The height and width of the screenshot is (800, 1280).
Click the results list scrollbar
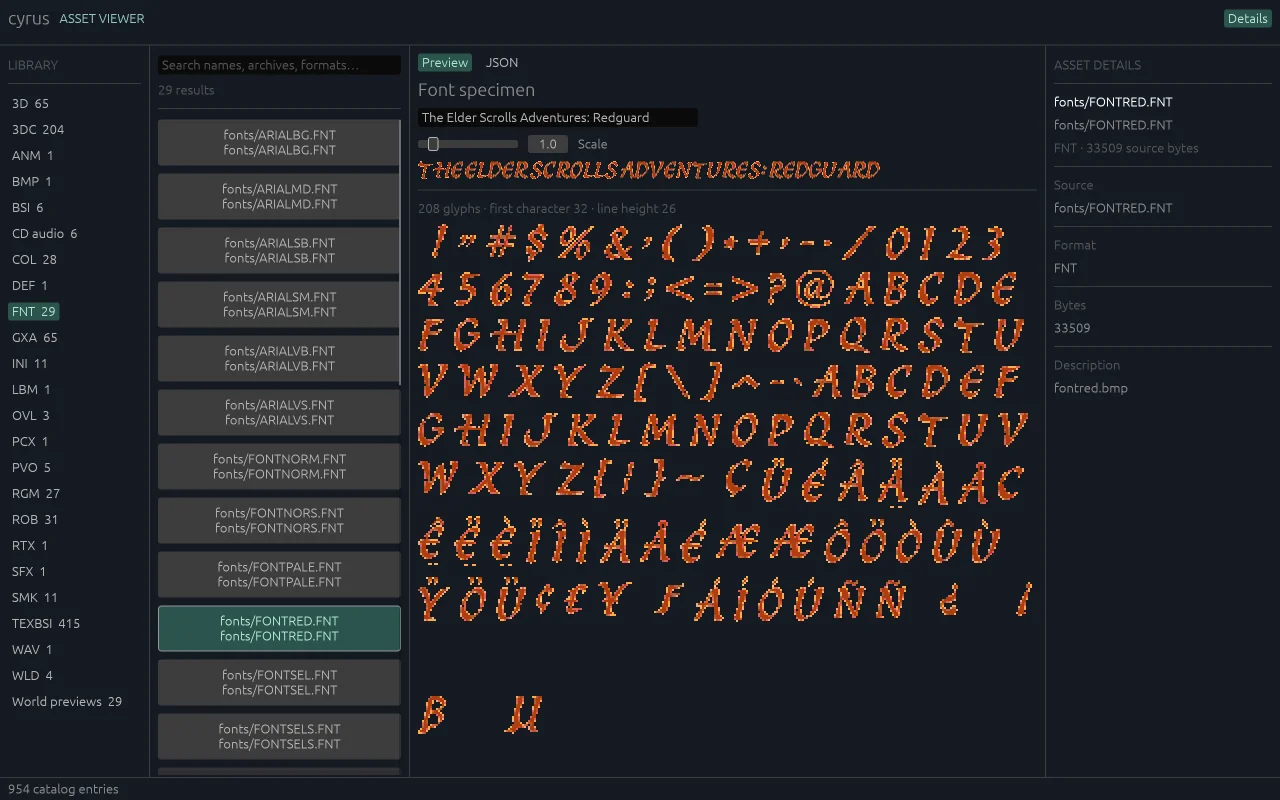400,251
